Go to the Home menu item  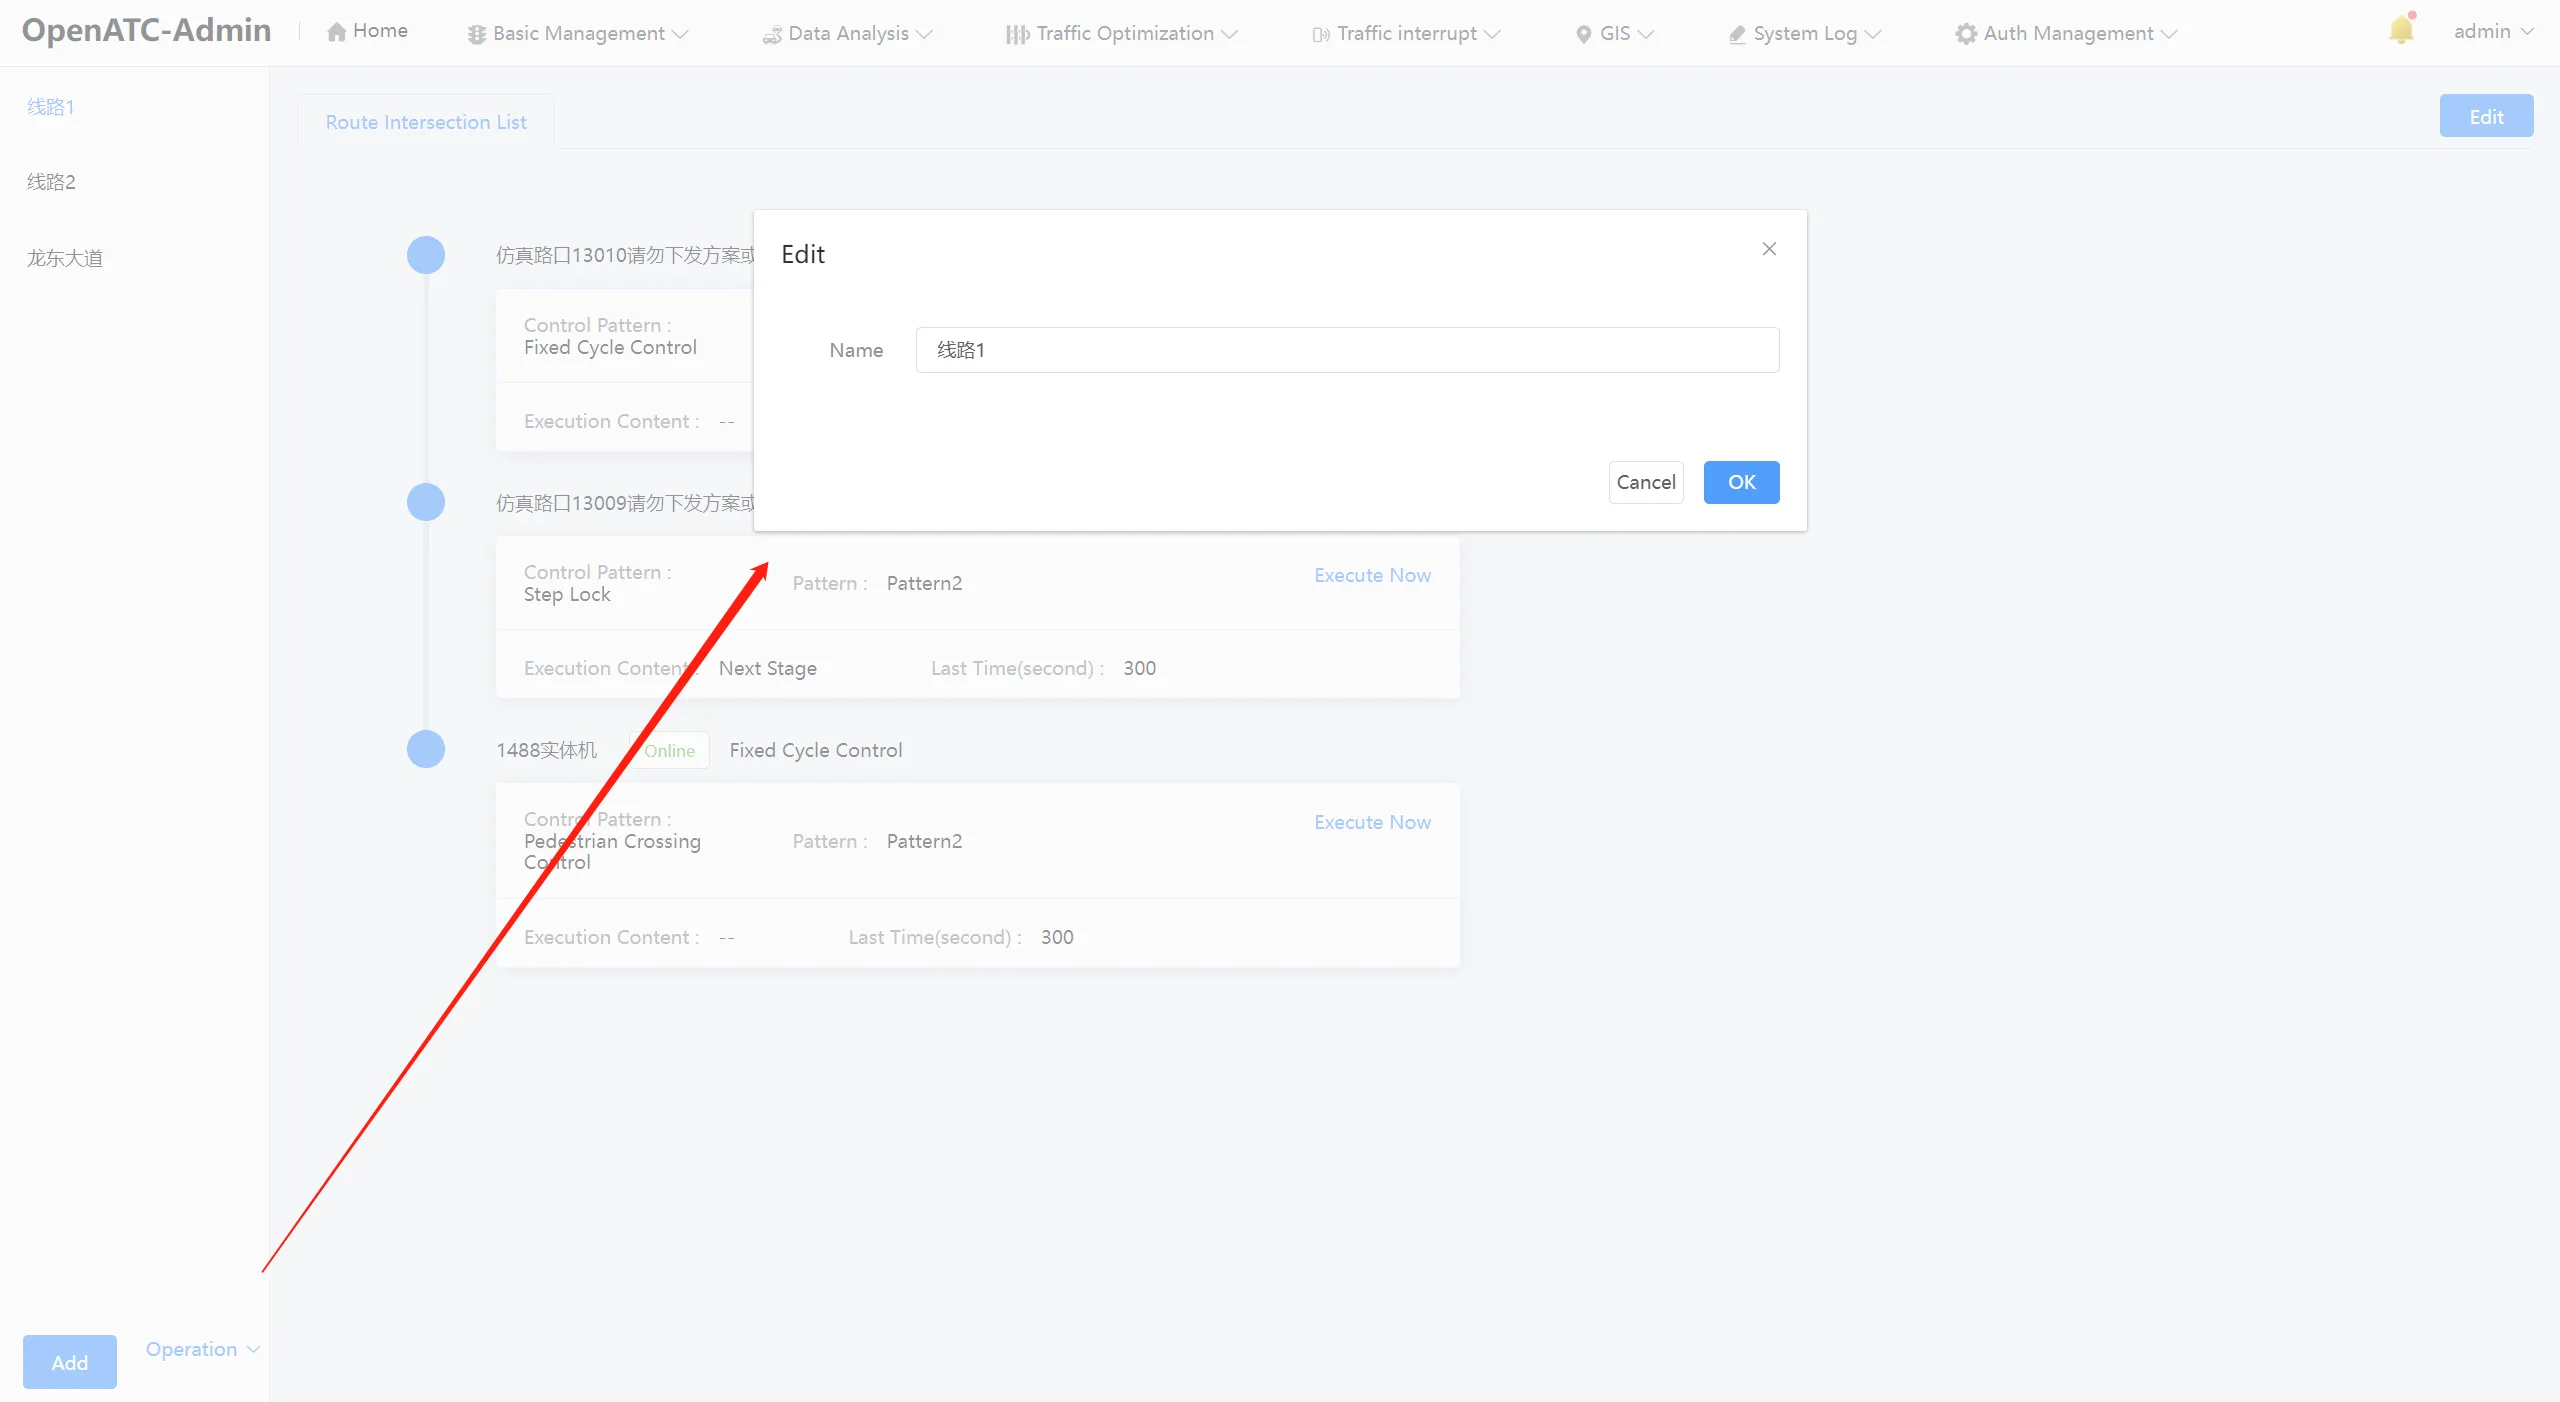pyautogui.click(x=367, y=32)
